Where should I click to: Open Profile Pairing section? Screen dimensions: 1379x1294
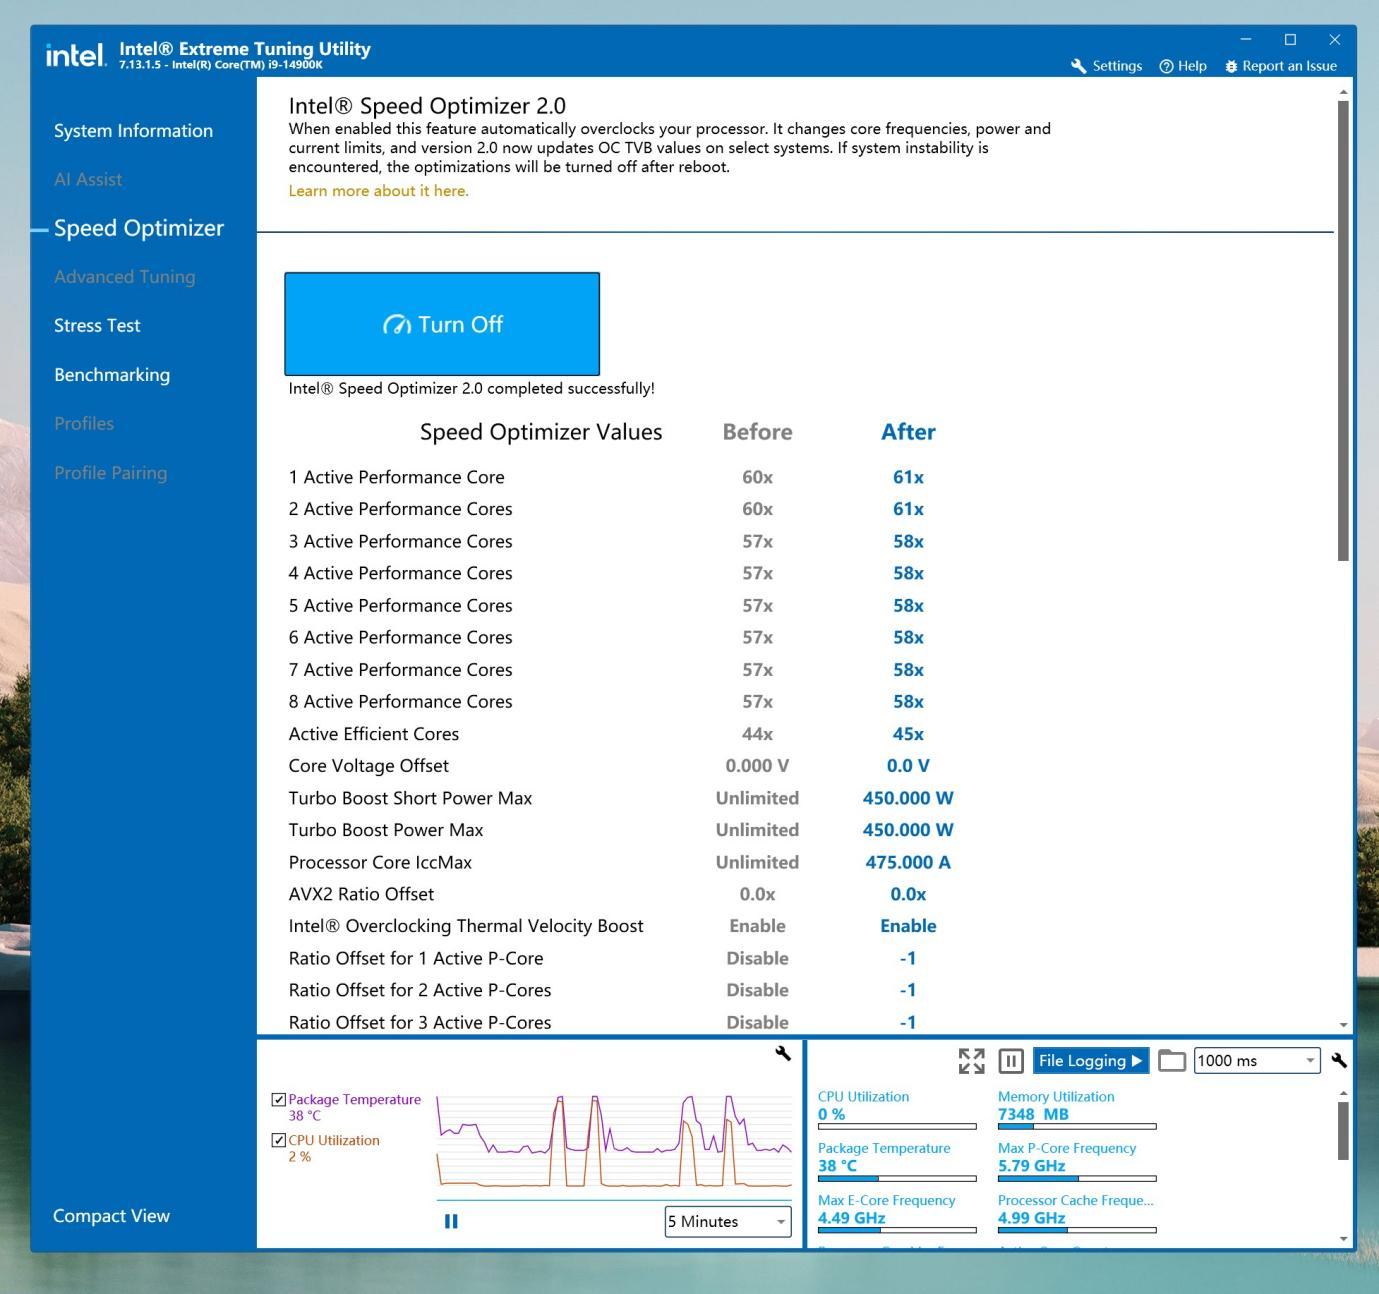tap(111, 473)
